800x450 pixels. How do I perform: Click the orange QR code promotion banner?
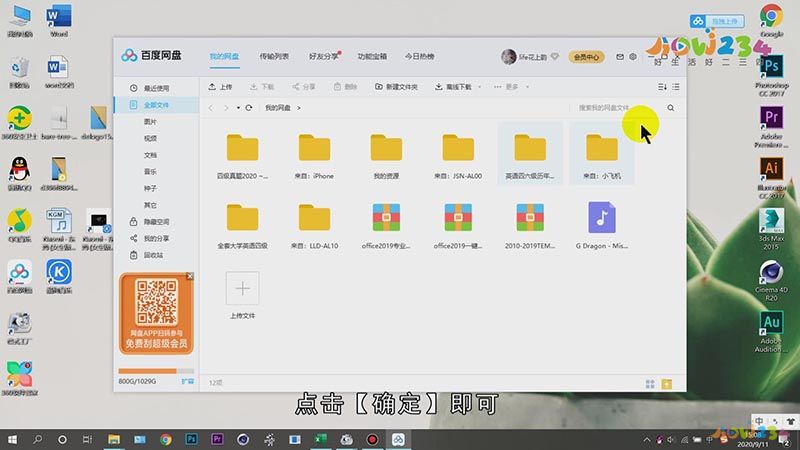156,313
